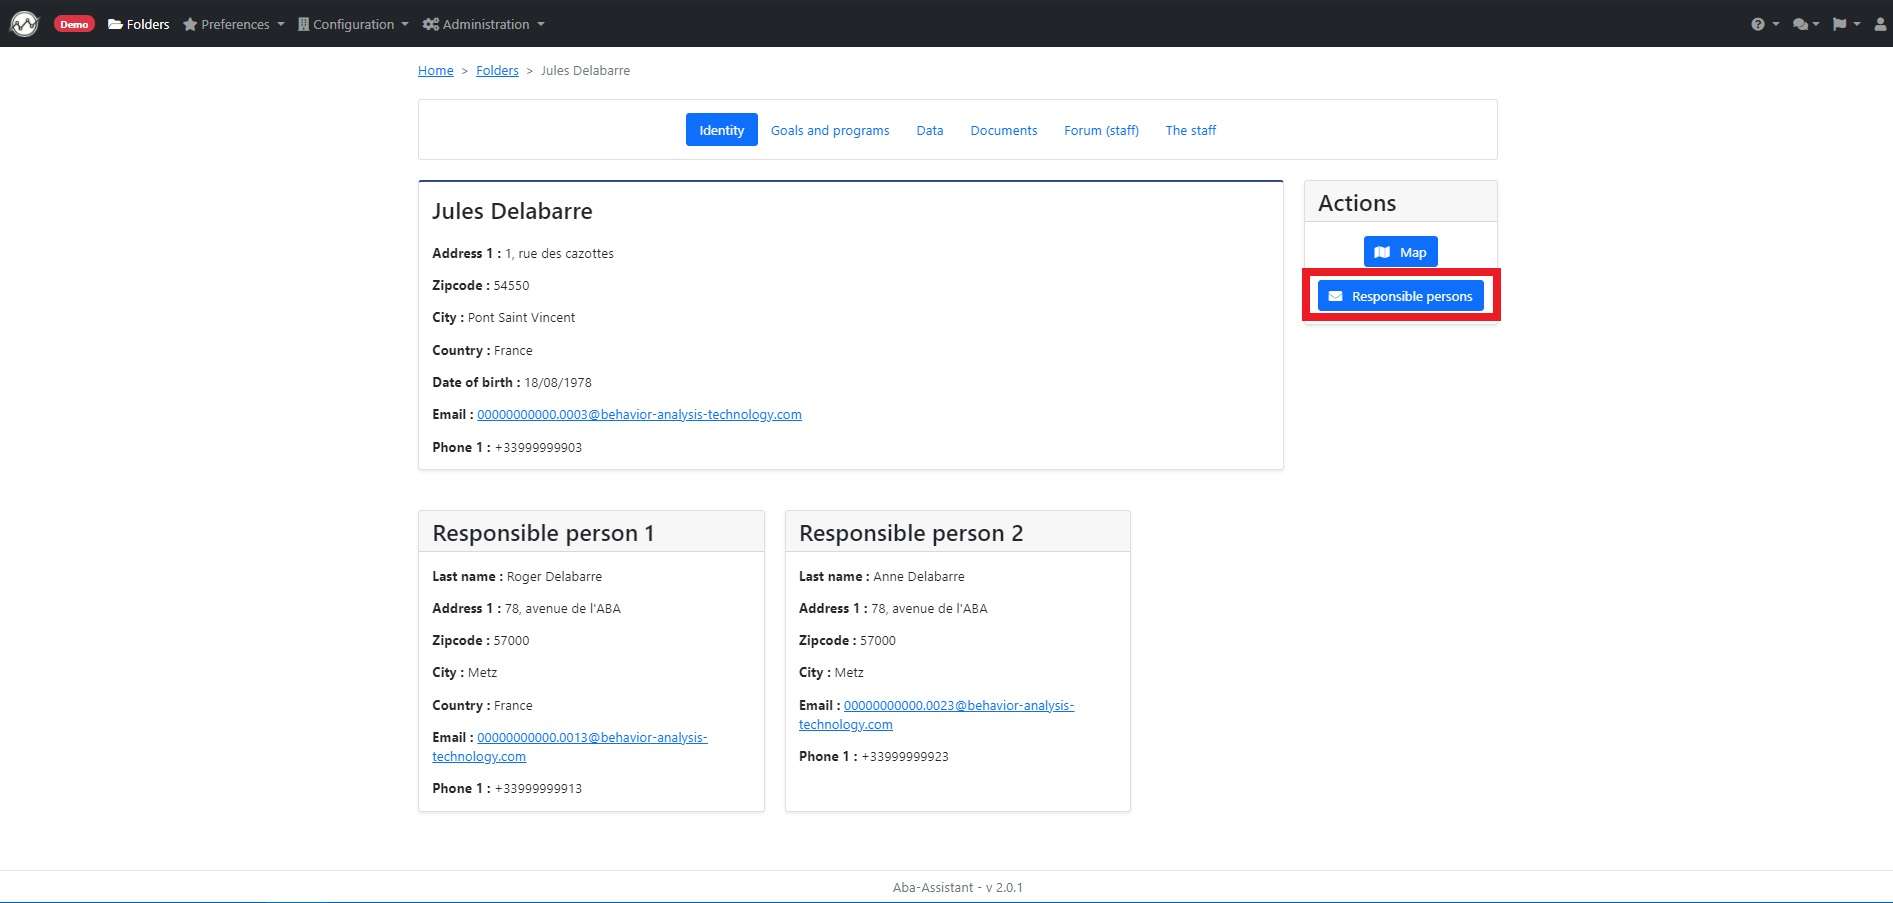
Task: Open the chat conversations menu
Action: [1805, 24]
